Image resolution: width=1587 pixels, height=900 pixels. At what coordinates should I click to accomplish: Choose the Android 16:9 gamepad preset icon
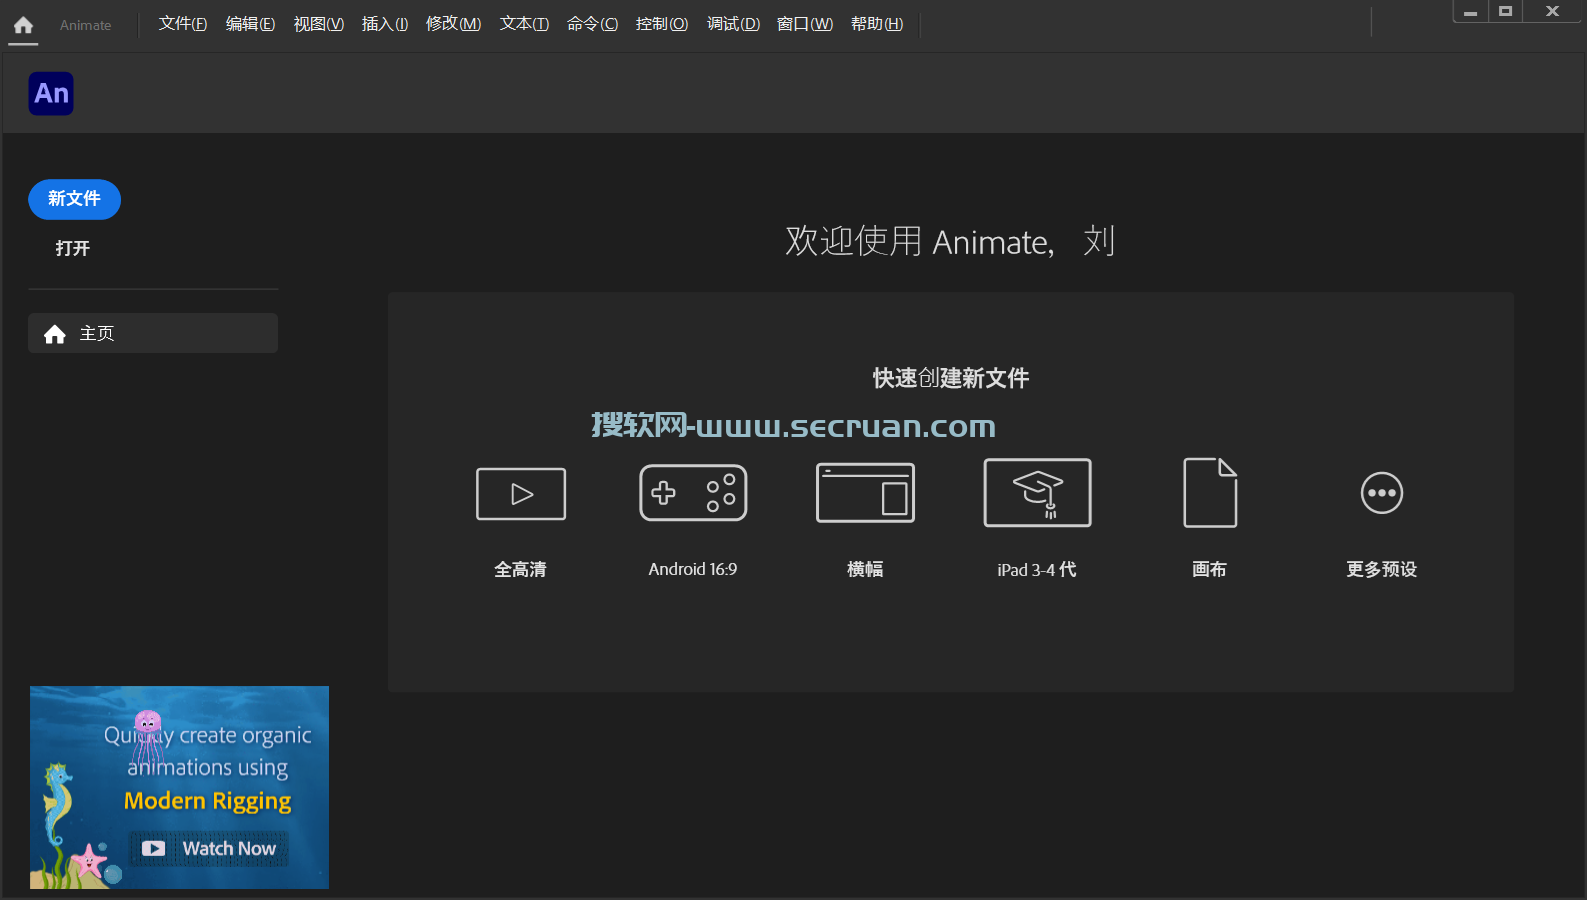[x=693, y=493]
